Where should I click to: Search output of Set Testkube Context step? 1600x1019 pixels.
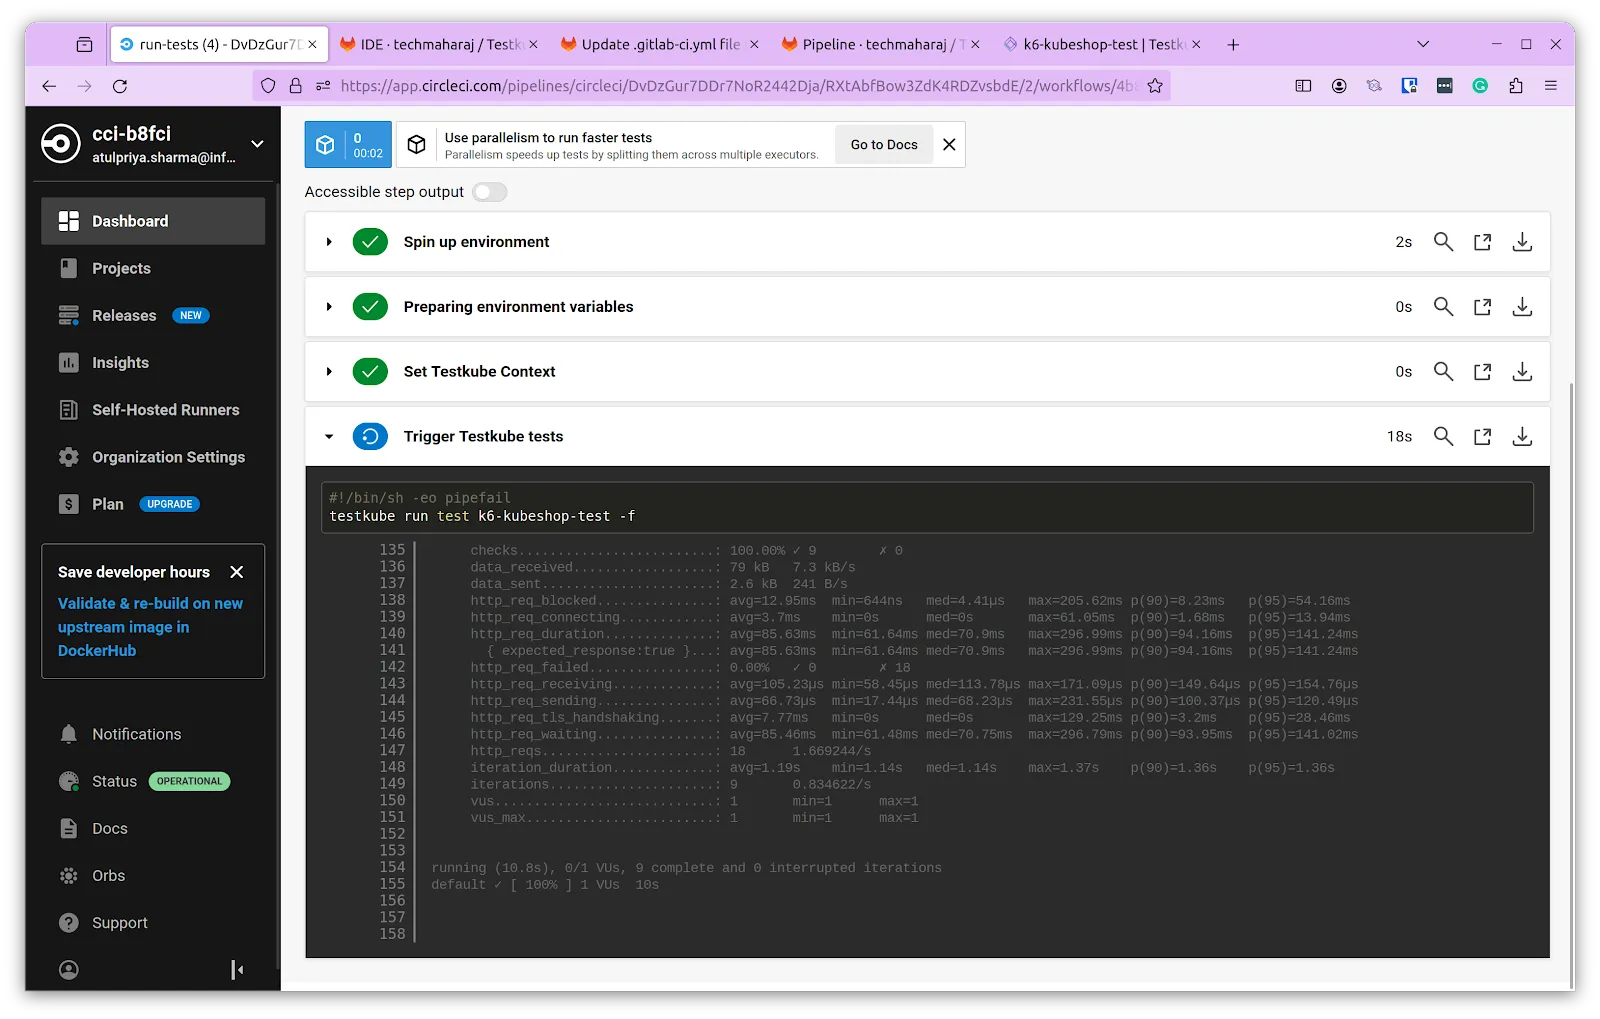click(1443, 372)
